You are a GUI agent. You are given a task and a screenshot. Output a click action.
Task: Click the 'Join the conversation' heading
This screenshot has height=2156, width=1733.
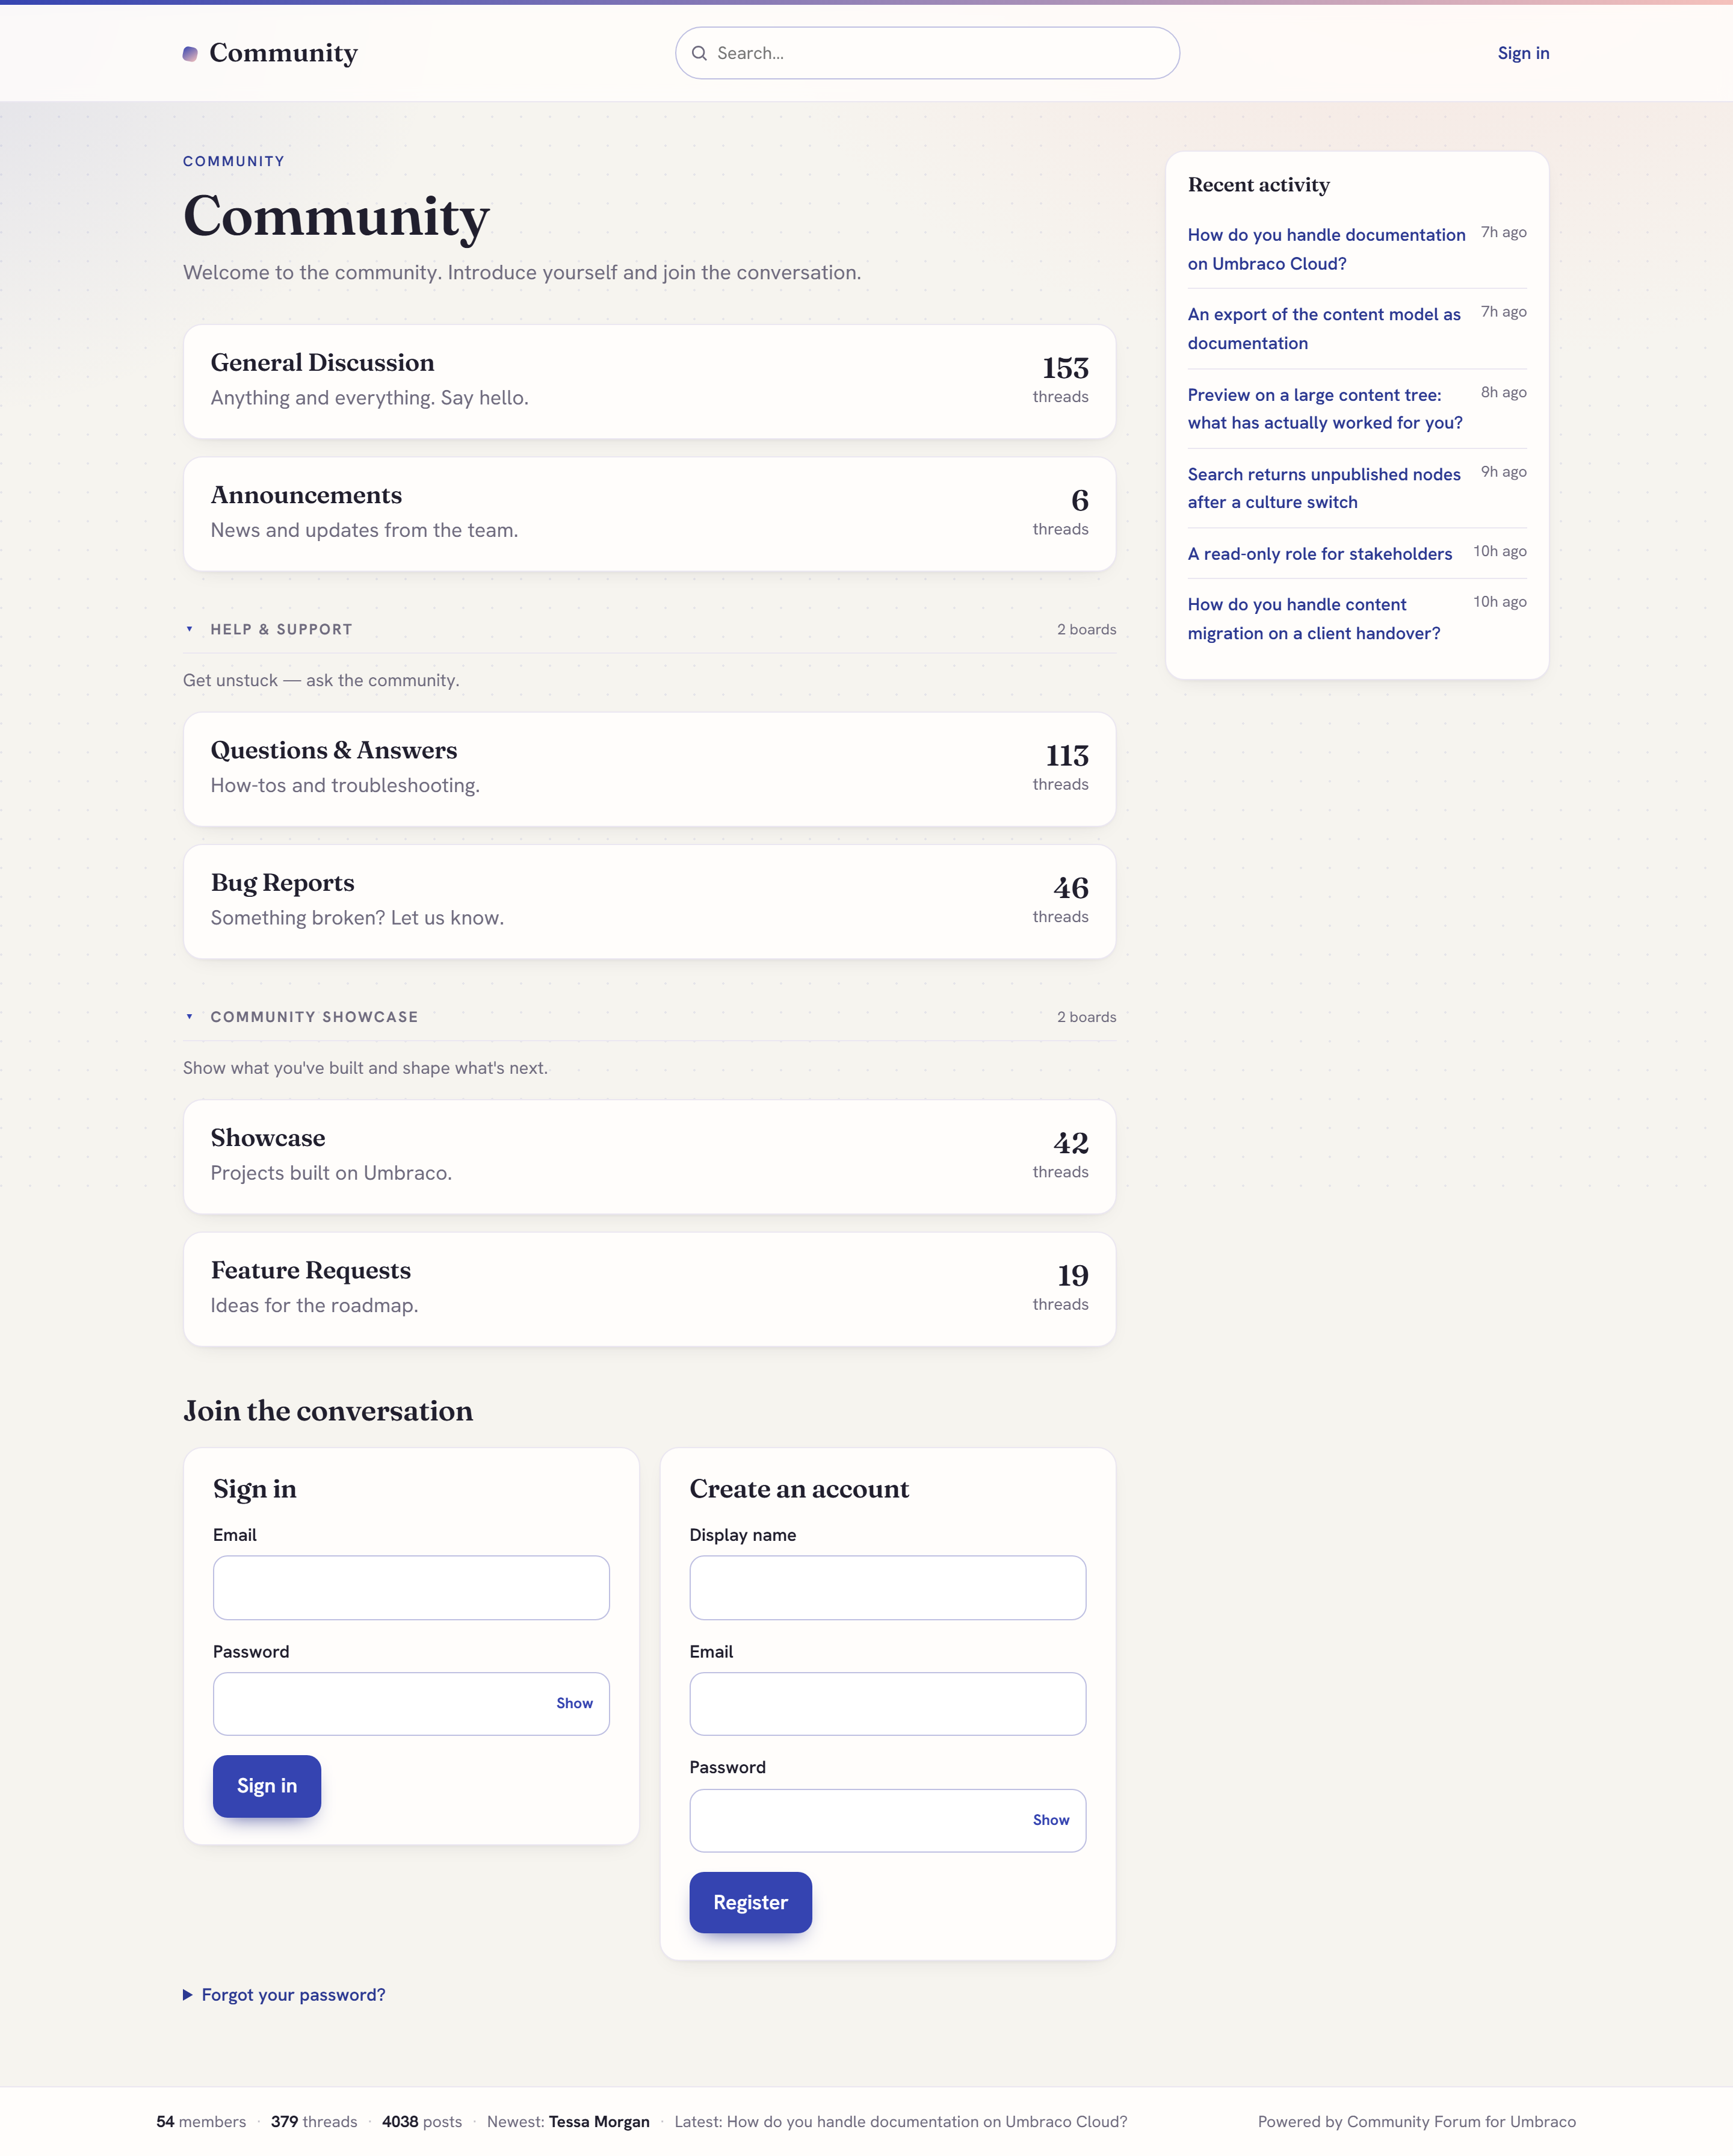[328, 1411]
